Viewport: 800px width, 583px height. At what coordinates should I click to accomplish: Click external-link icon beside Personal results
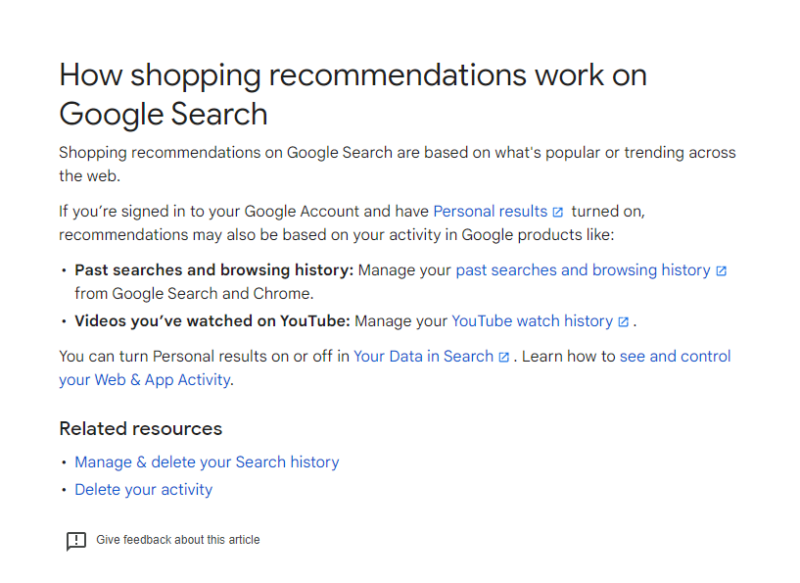coord(558,212)
